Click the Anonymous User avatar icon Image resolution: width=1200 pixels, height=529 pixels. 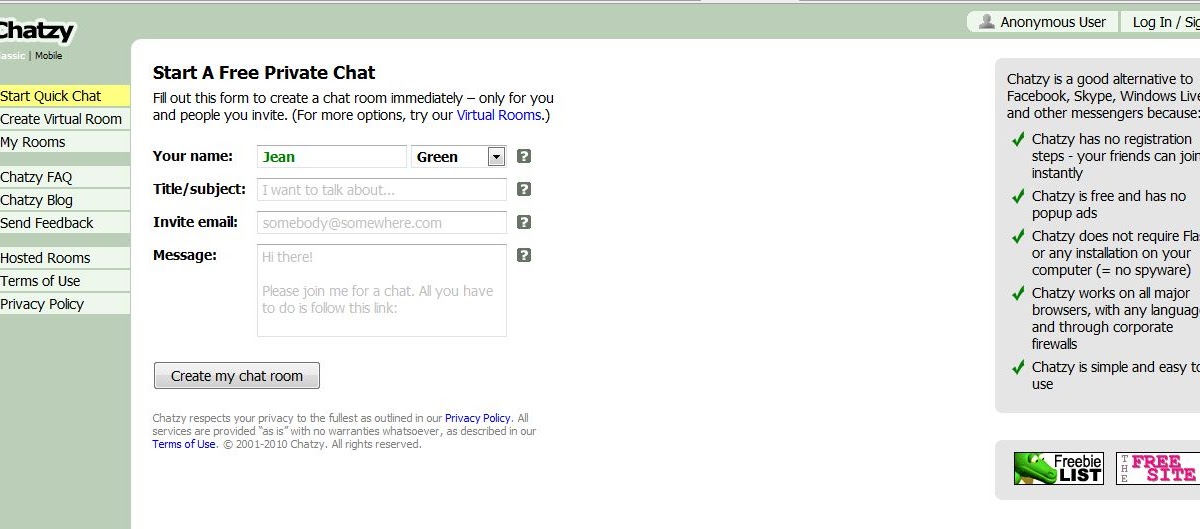pos(987,22)
